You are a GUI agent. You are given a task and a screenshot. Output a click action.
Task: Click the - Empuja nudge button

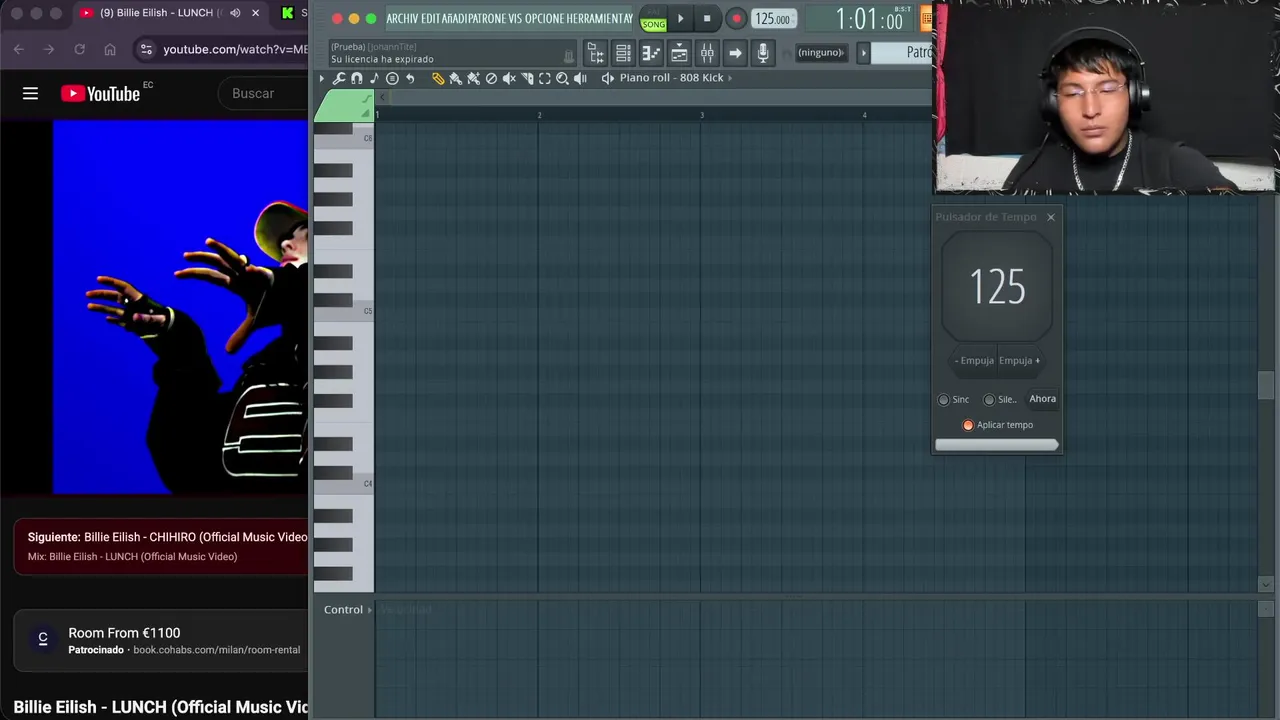point(974,361)
